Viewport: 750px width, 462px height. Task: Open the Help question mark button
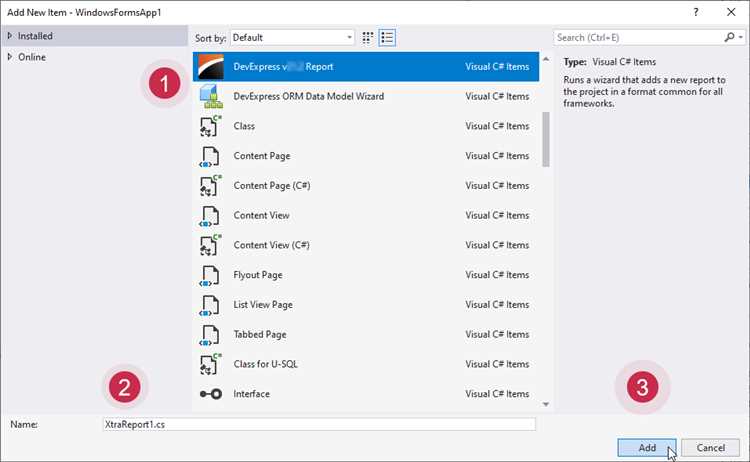coord(696,12)
